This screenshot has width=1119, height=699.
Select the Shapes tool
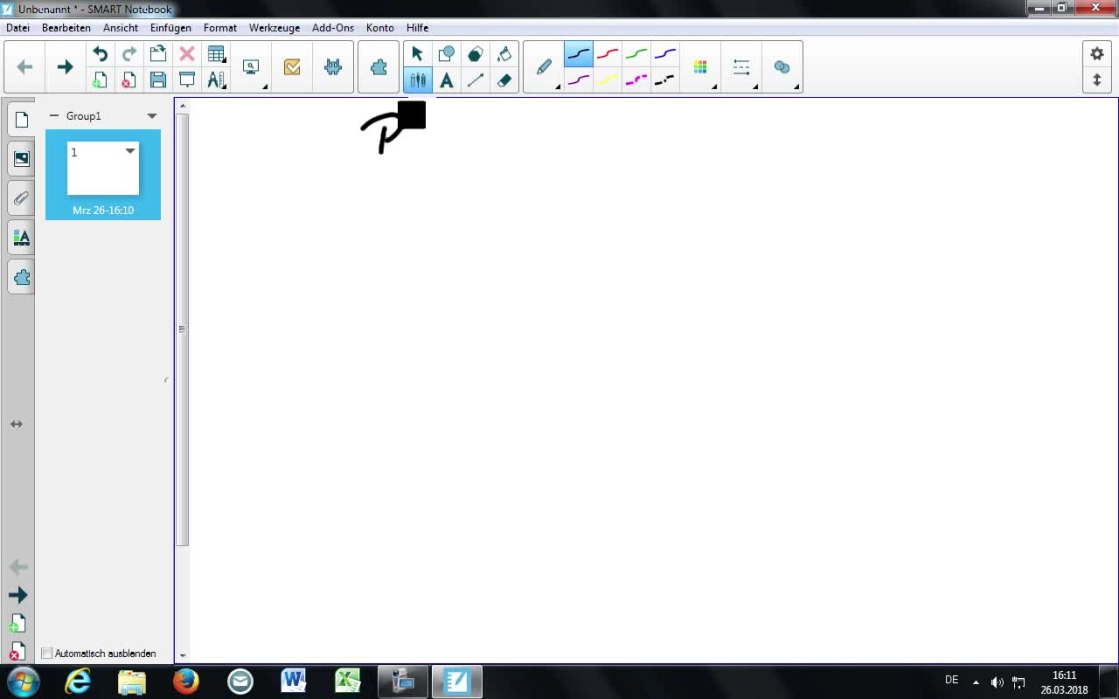(x=447, y=54)
